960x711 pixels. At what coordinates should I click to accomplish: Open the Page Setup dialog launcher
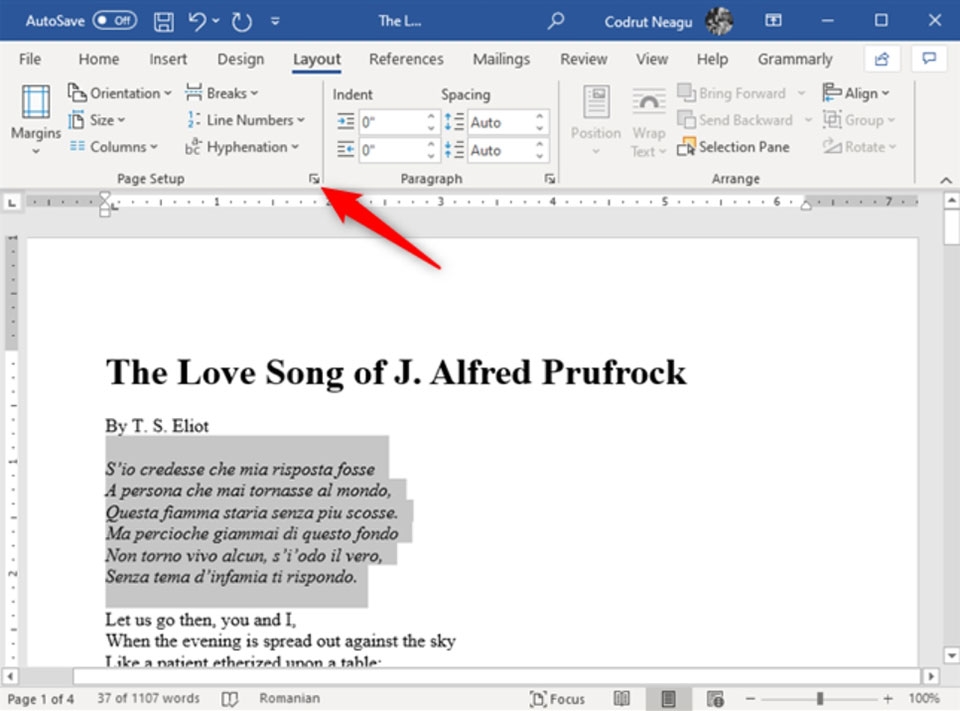pos(314,179)
